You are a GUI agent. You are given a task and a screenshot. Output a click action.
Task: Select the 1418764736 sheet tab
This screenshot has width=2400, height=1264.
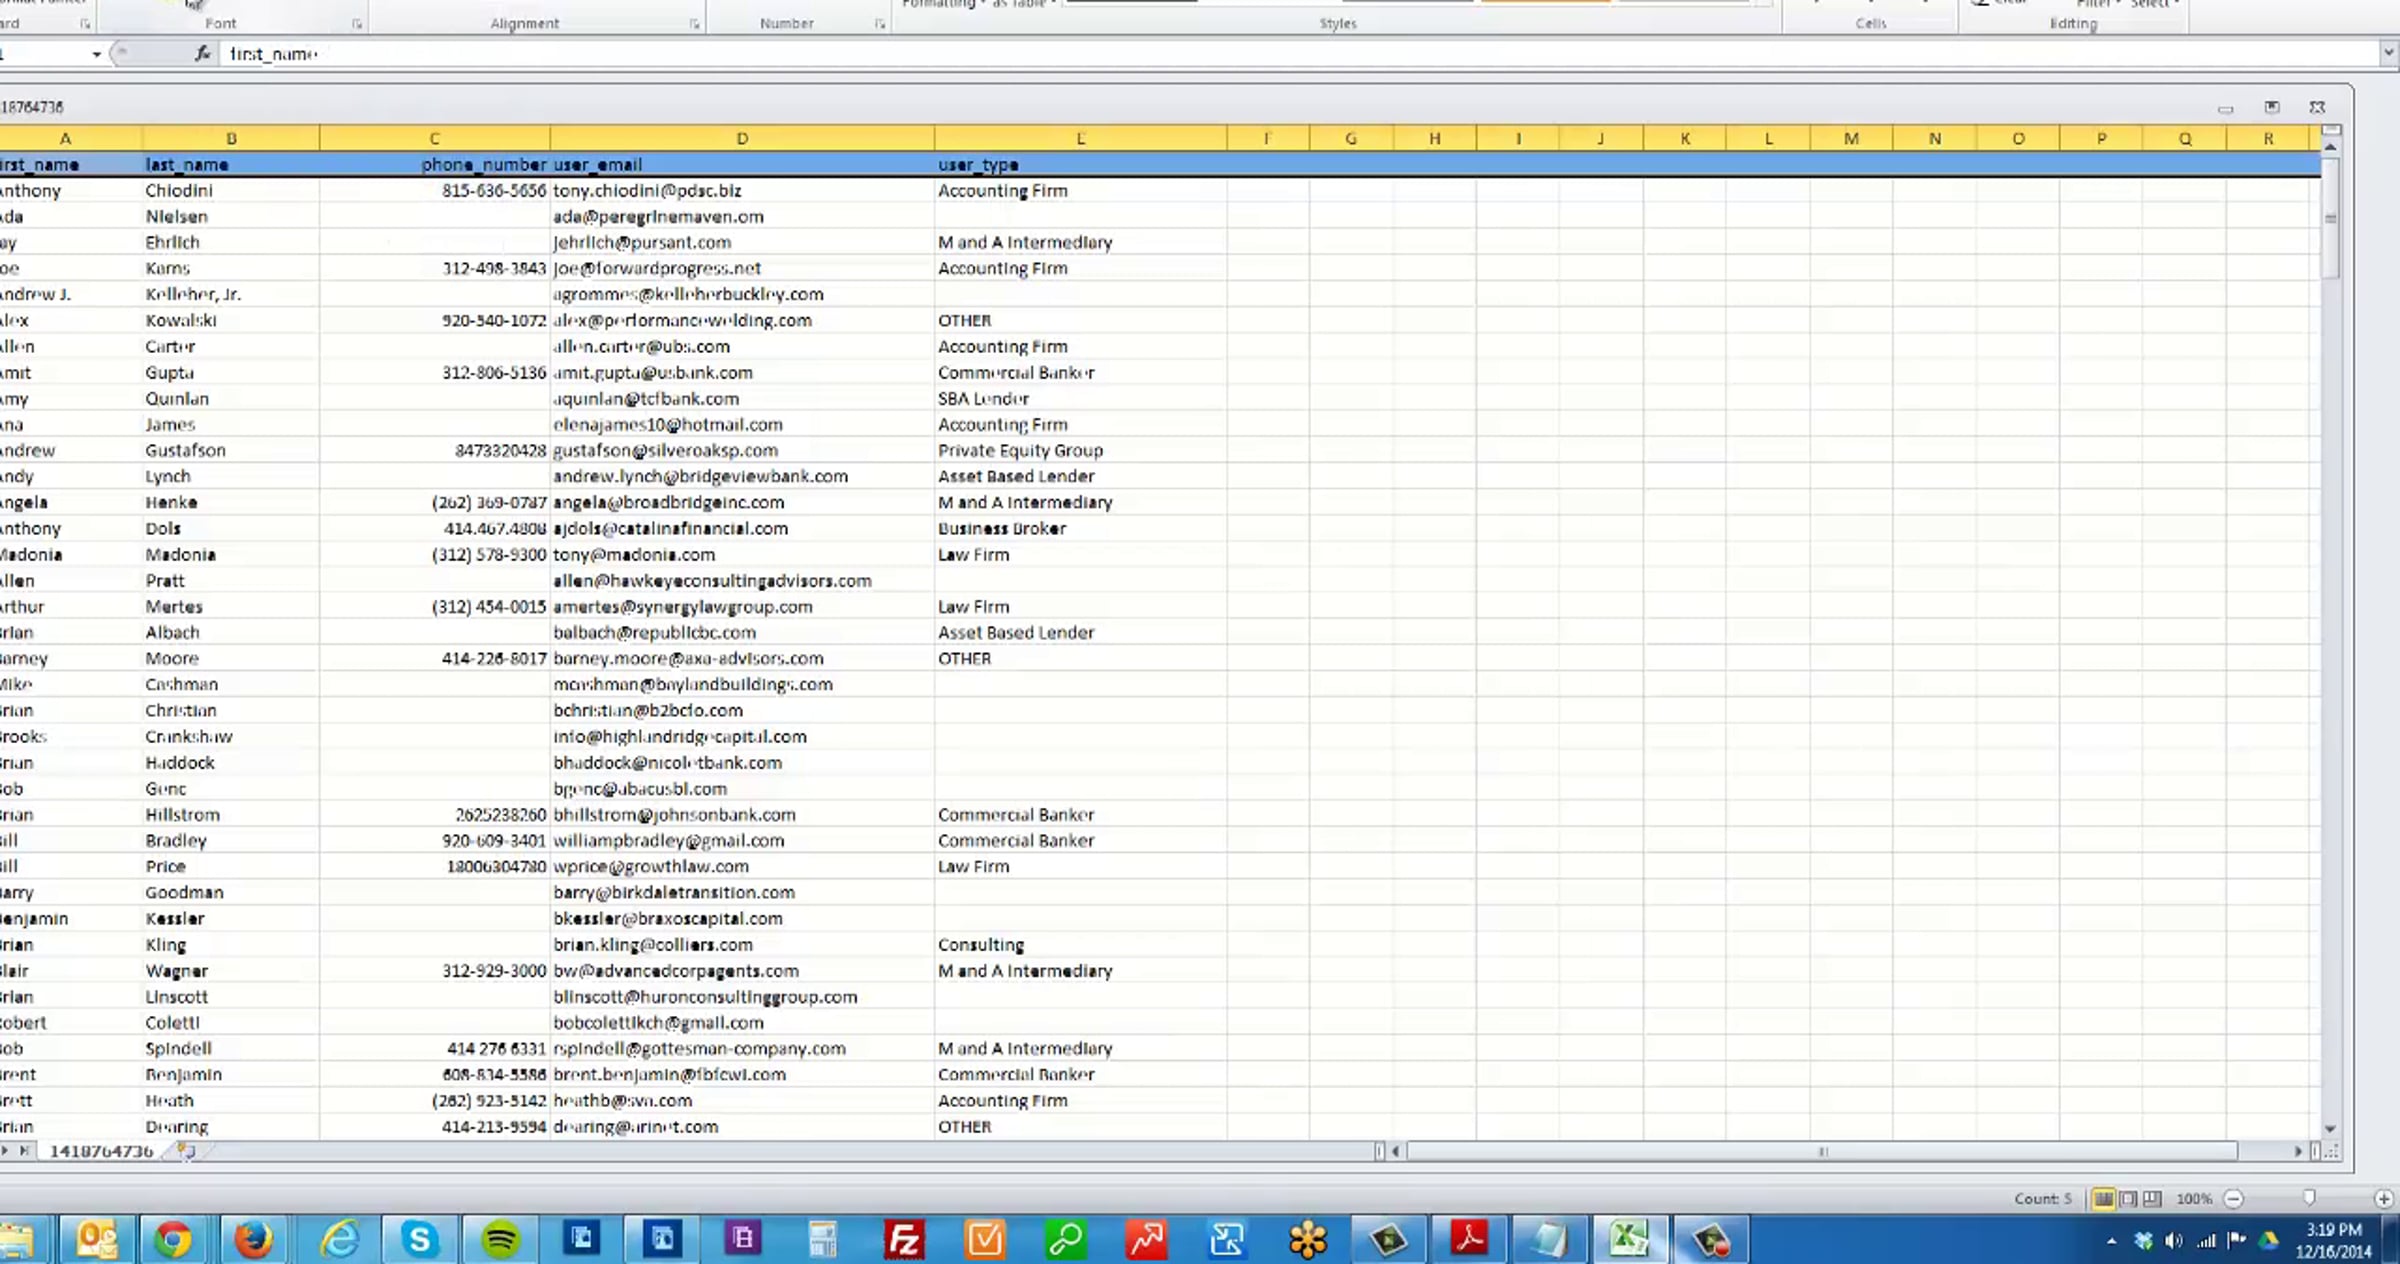[101, 1151]
